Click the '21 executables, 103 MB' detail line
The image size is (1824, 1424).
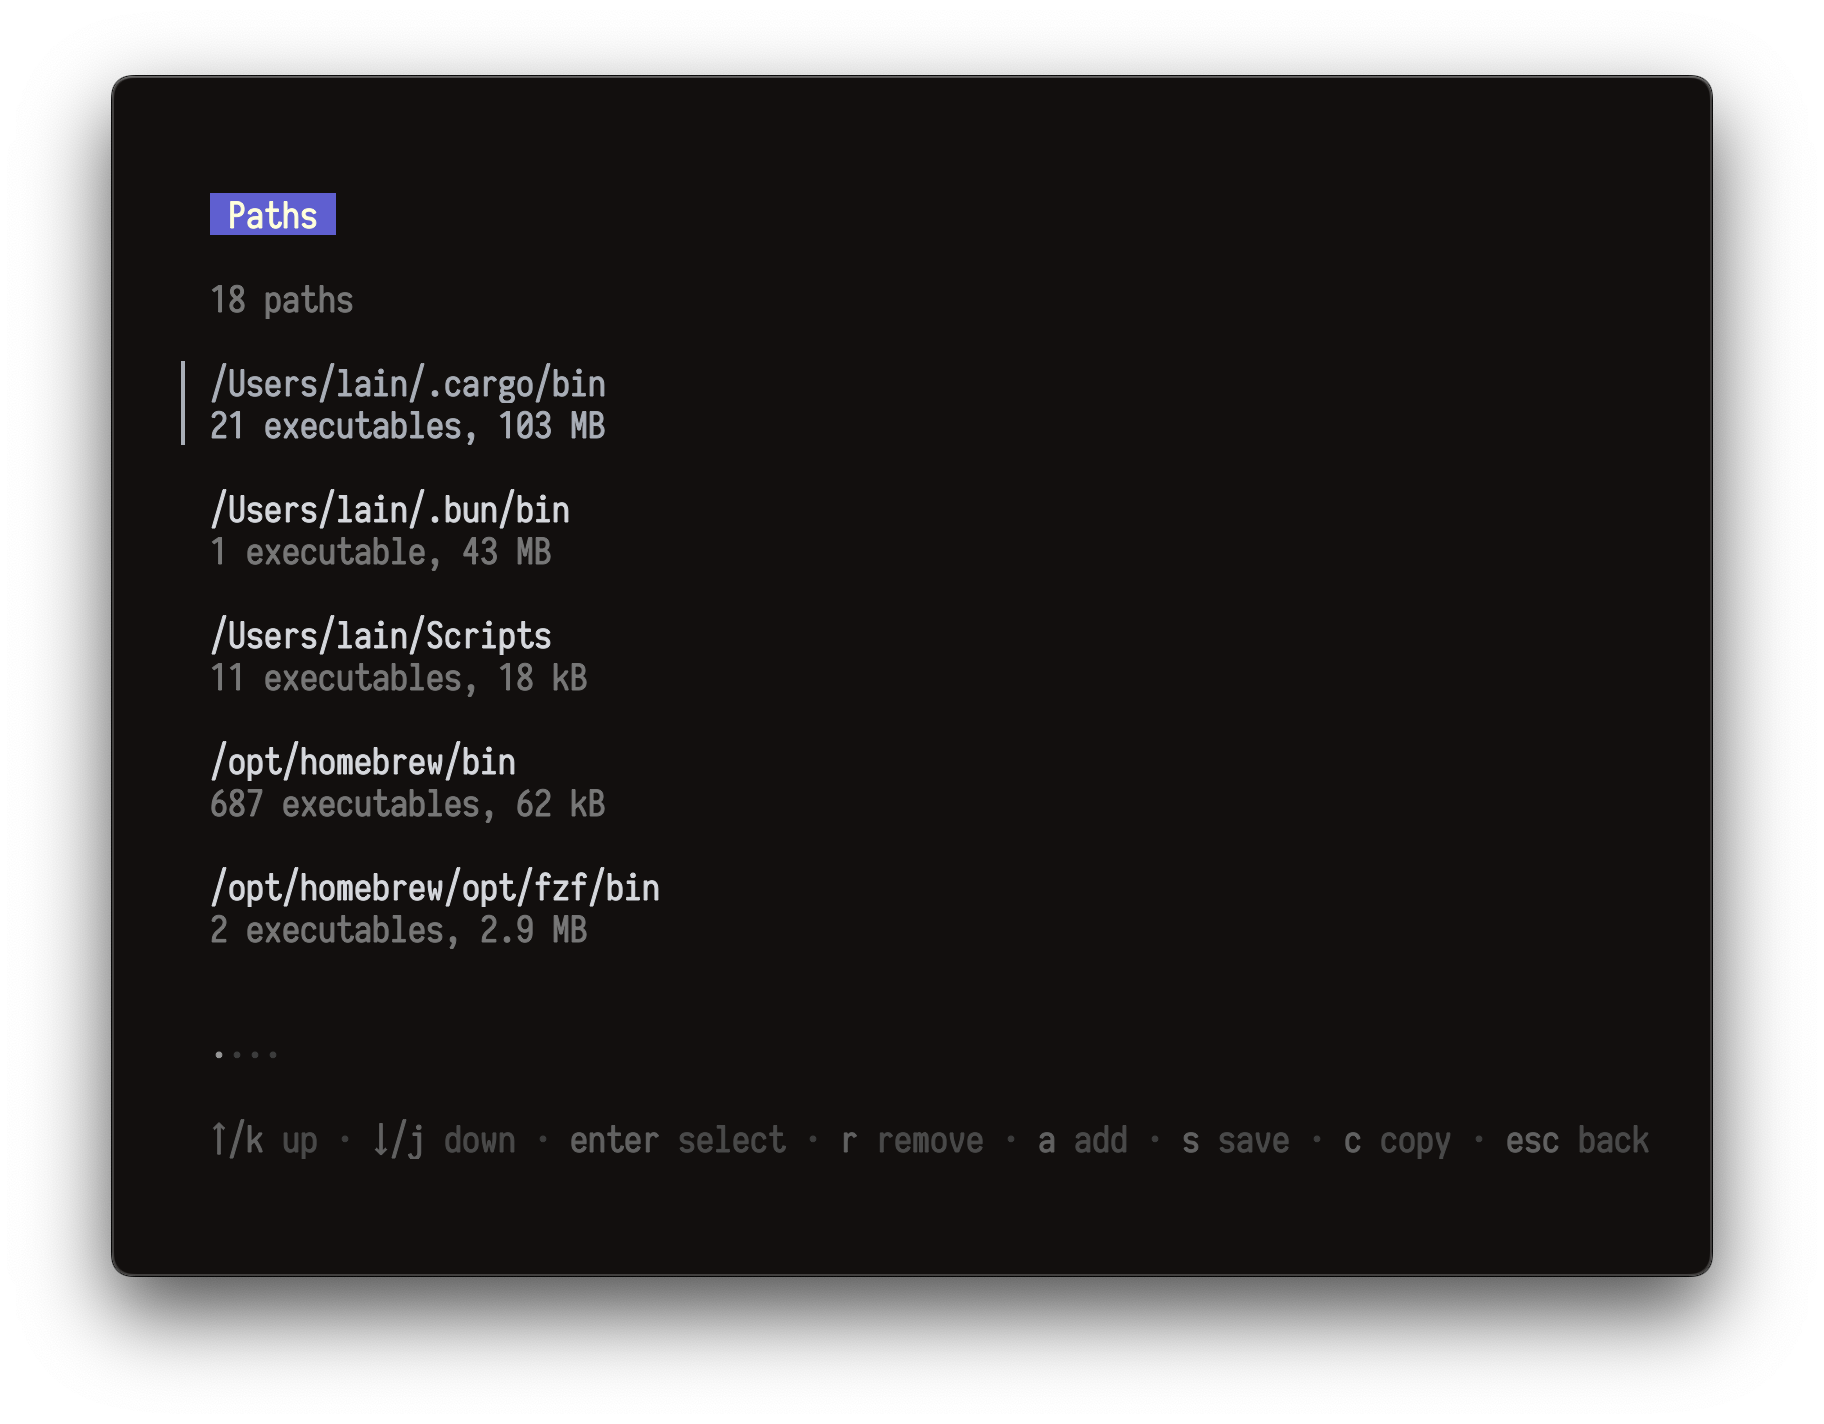tap(407, 426)
